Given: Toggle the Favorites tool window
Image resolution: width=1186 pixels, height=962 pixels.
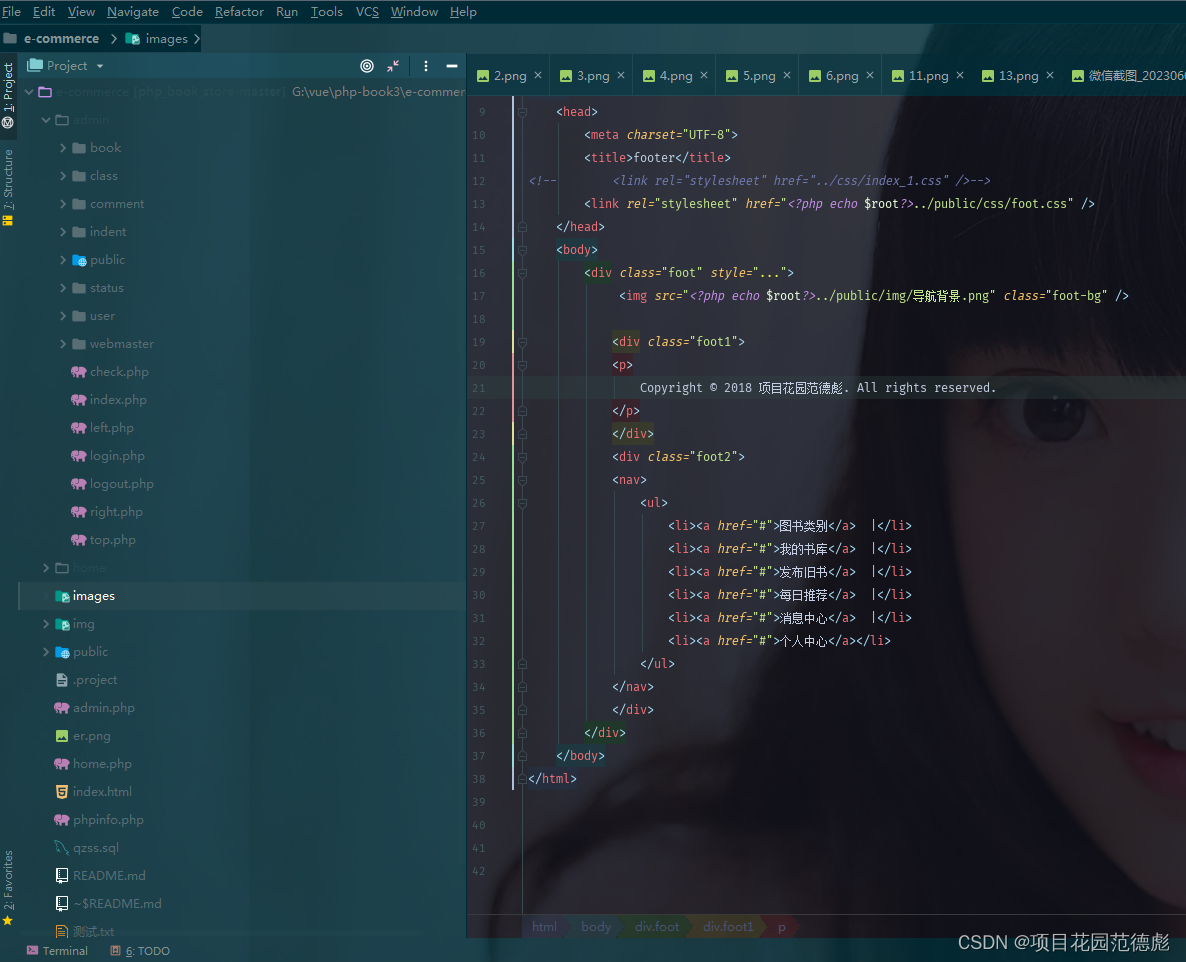Looking at the screenshot, I should [x=8, y=888].
